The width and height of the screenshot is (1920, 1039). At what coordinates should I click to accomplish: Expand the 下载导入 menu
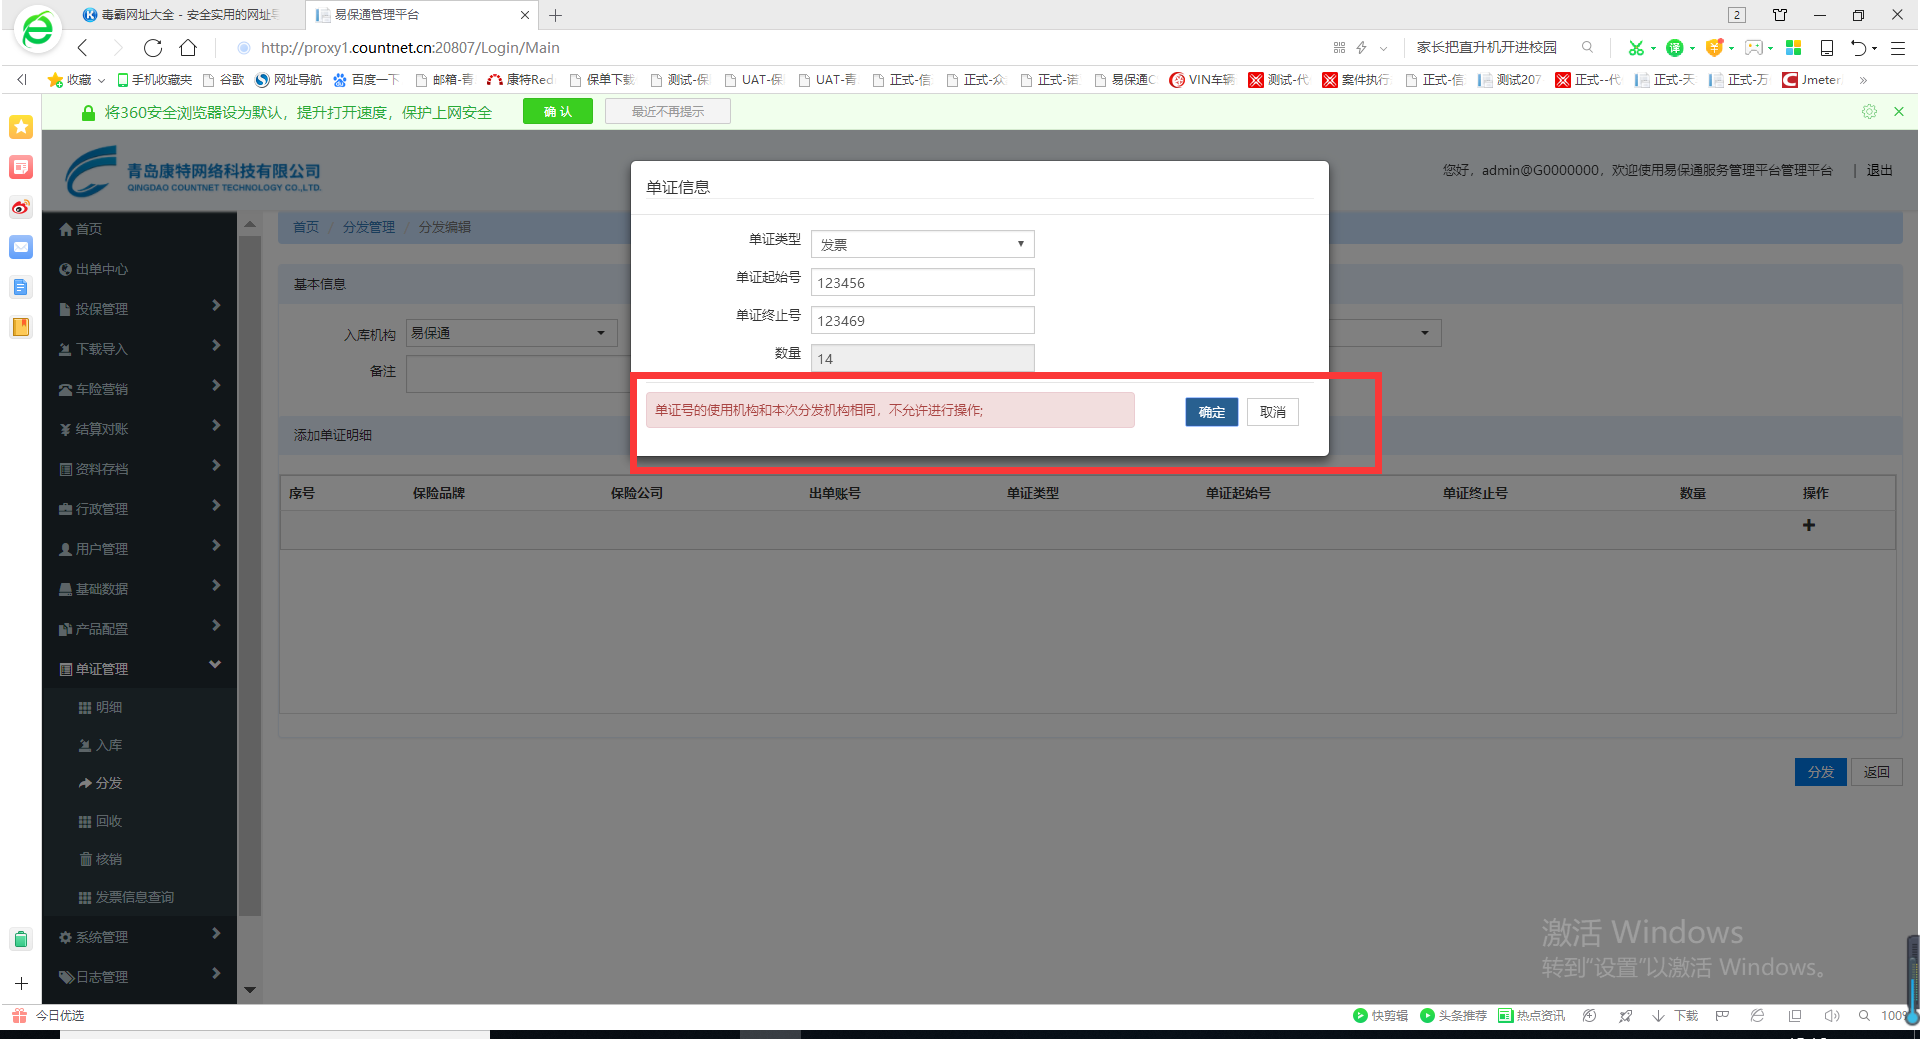click(x=140, y=349)
